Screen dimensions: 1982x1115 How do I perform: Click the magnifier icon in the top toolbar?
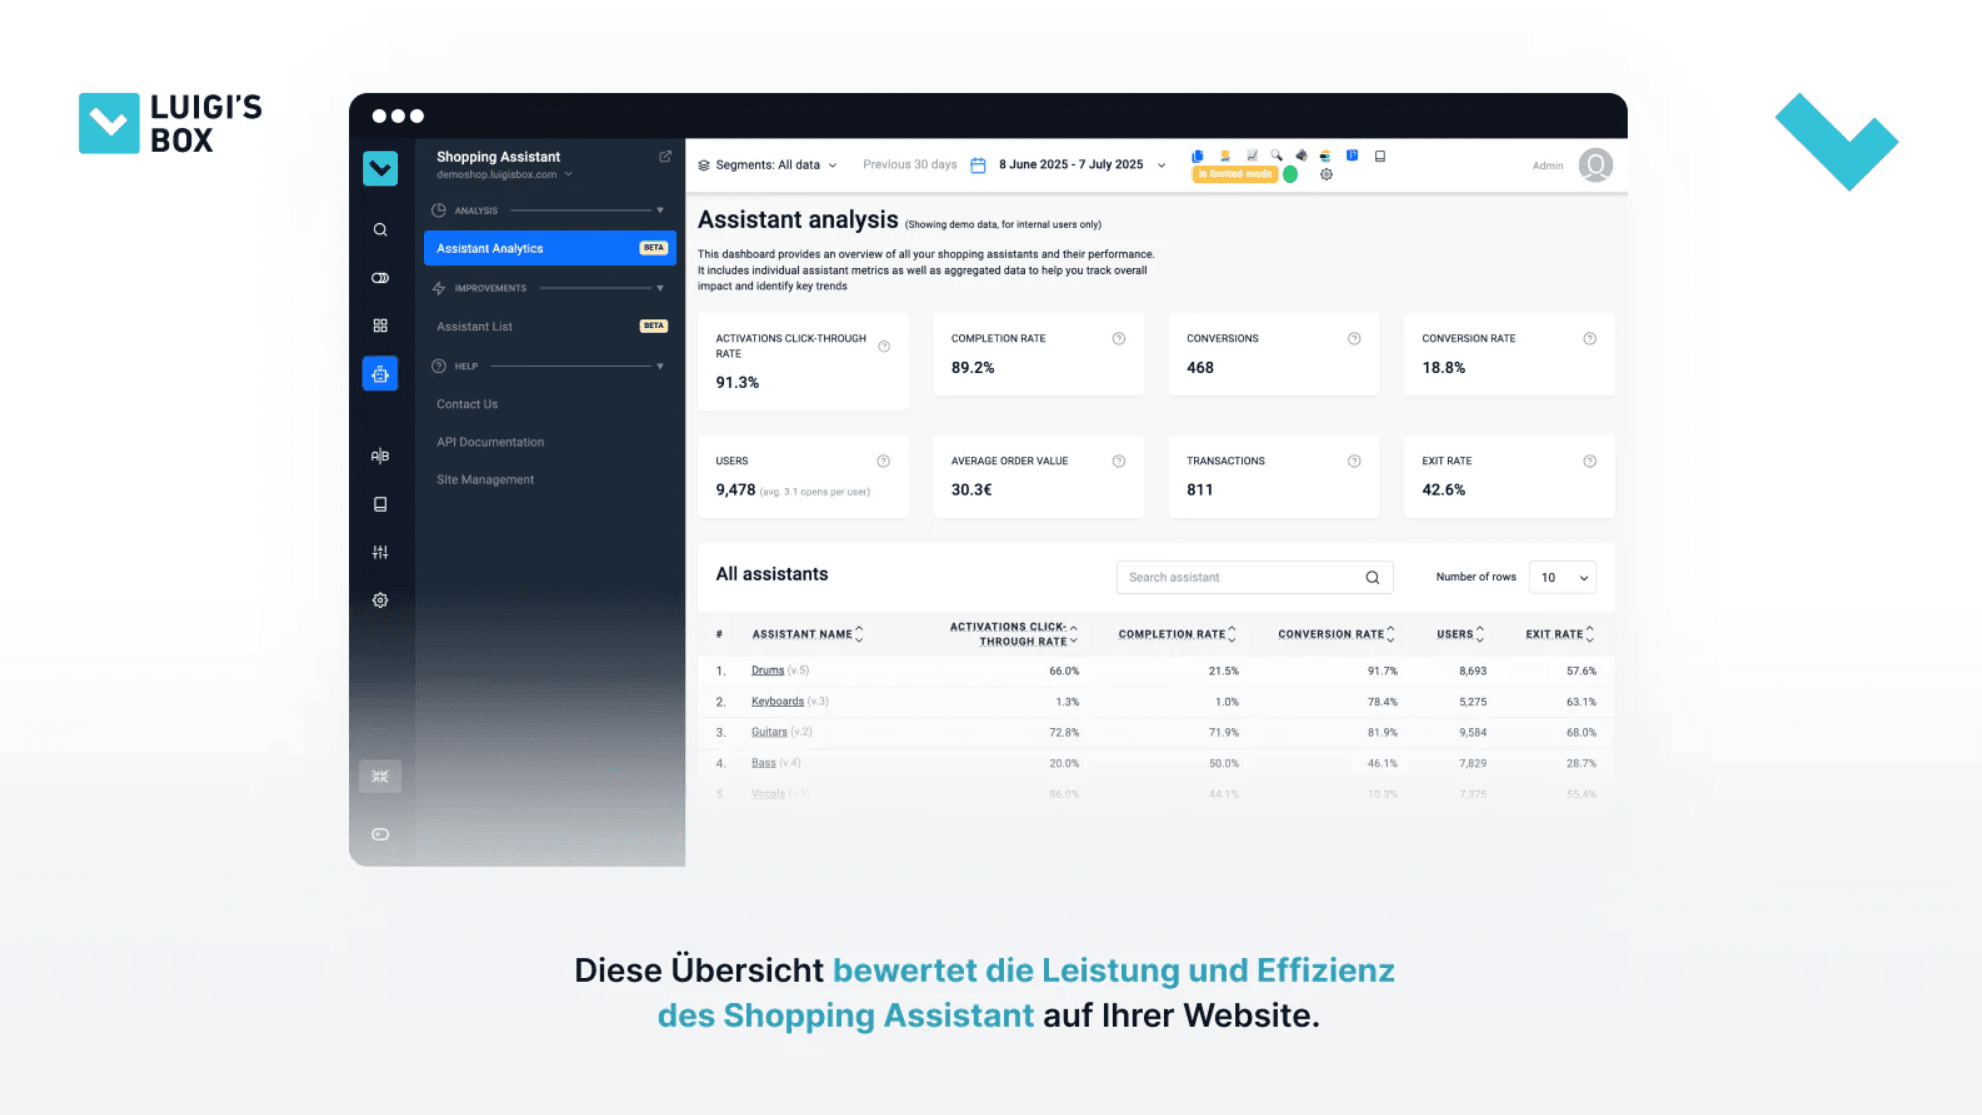[x=1277, y=156]
